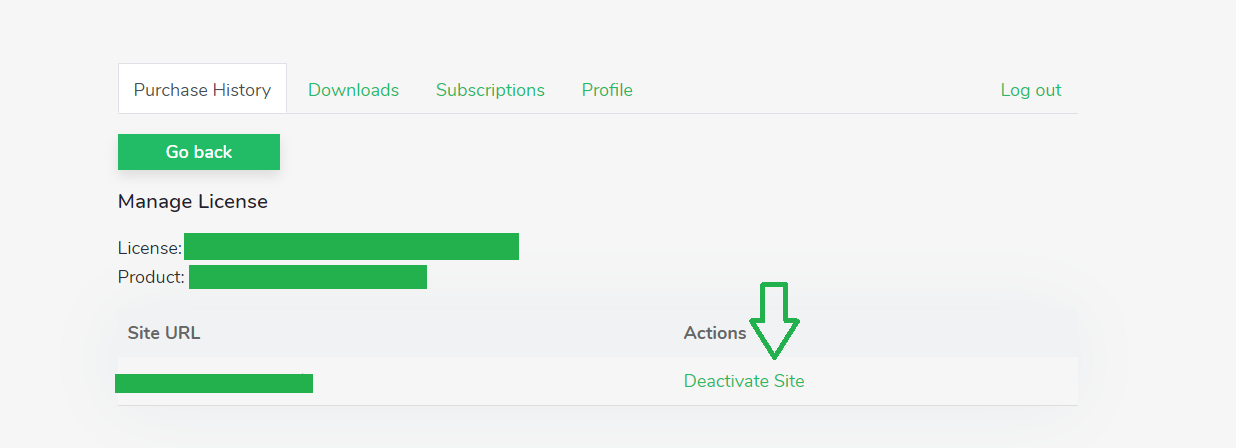This screenshot has width=1236, height=448.
Task: Click the empty tab bar space before Log out
Action: pyautogui.click(x=815, y=90)
